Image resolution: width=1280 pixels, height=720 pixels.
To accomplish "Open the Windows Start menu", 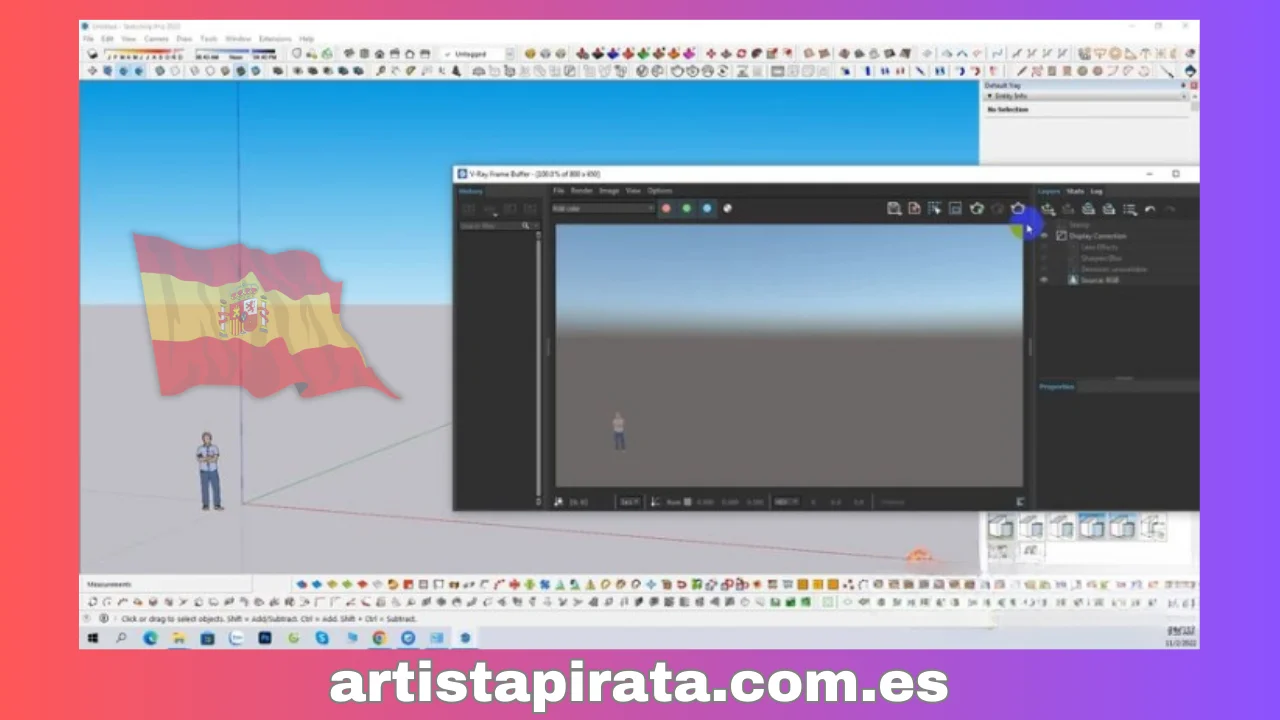I will point(93,637).
